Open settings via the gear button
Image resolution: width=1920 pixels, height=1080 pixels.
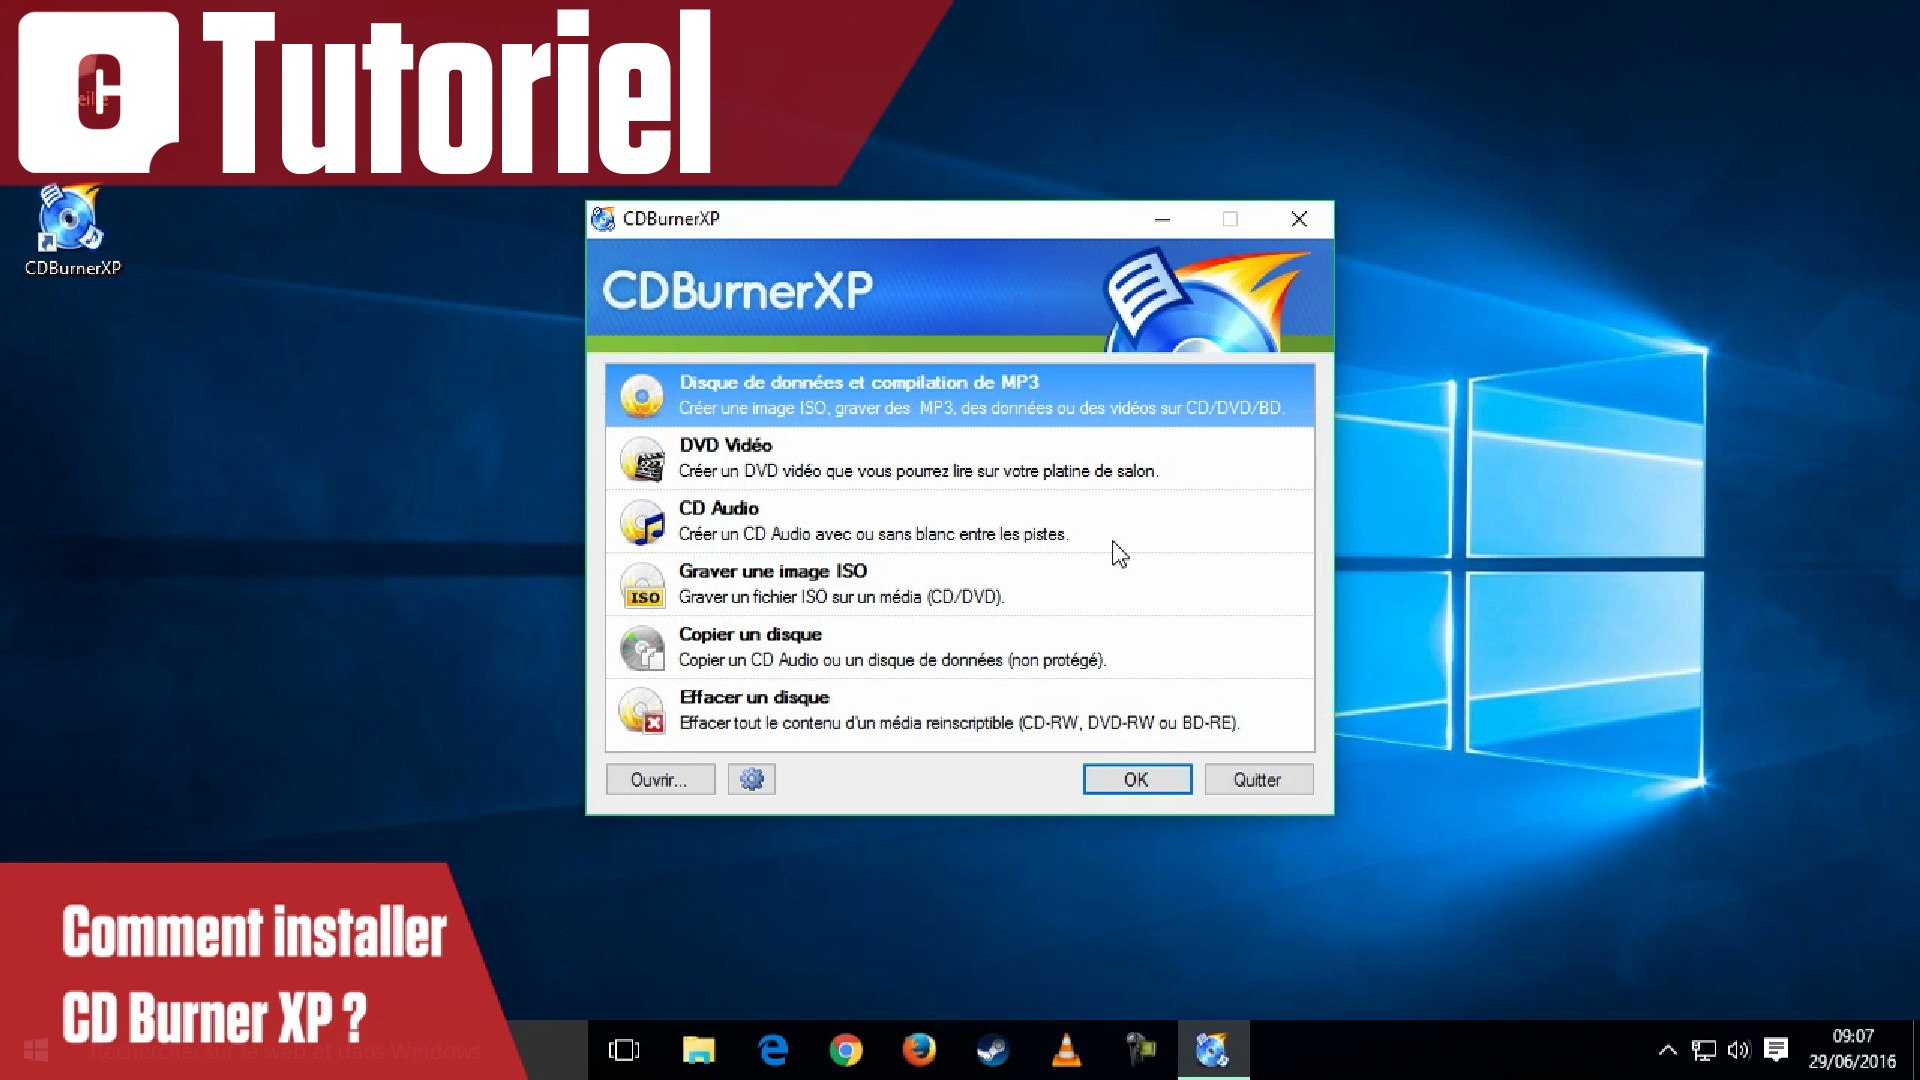coord(751,779)
